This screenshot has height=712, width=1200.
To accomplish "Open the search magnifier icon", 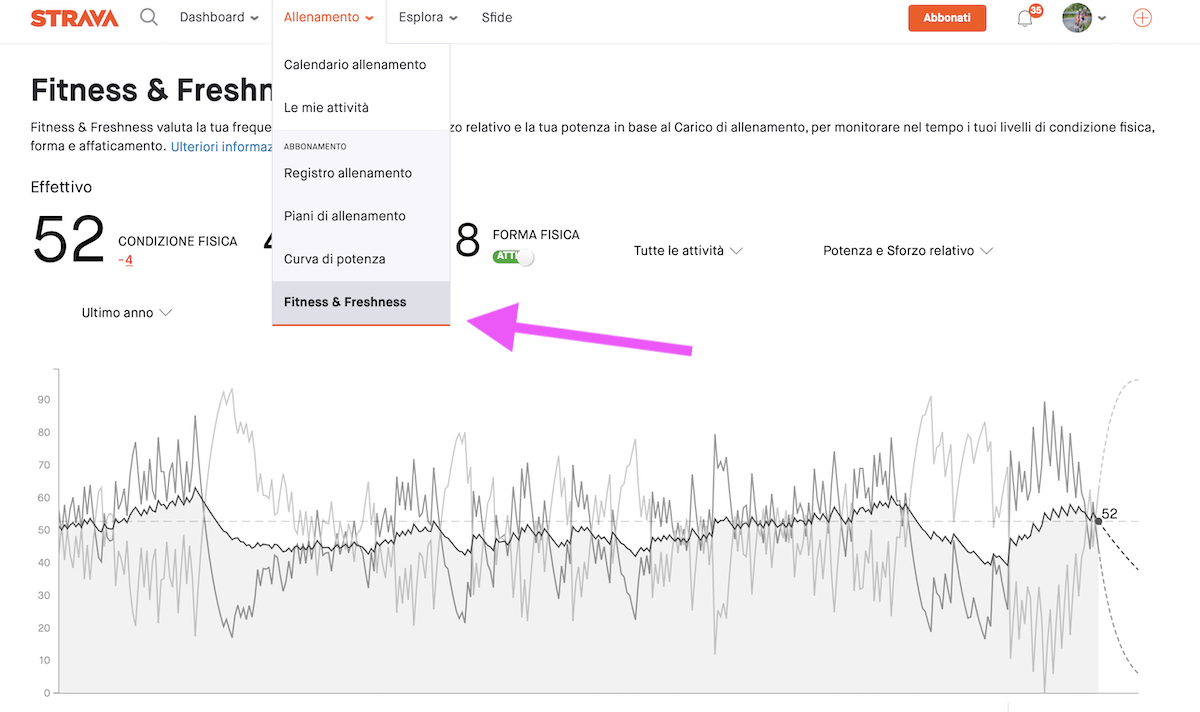I will coord(149,17).
